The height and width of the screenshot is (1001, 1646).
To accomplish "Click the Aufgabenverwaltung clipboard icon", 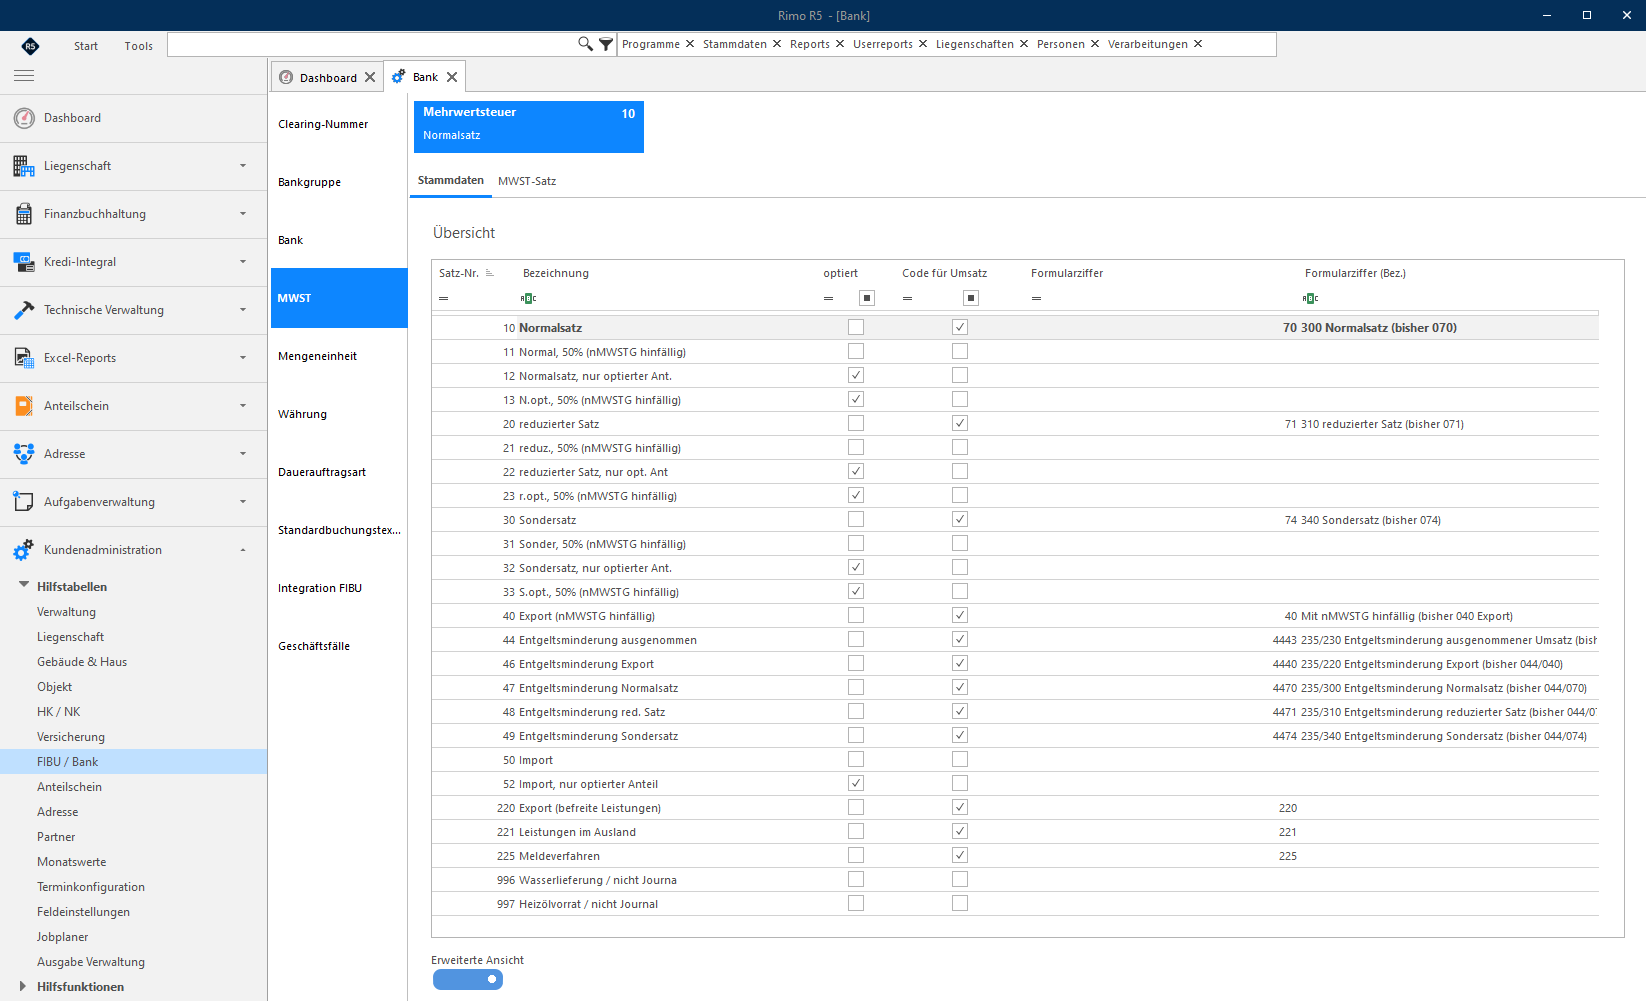I will click(24, 502).
